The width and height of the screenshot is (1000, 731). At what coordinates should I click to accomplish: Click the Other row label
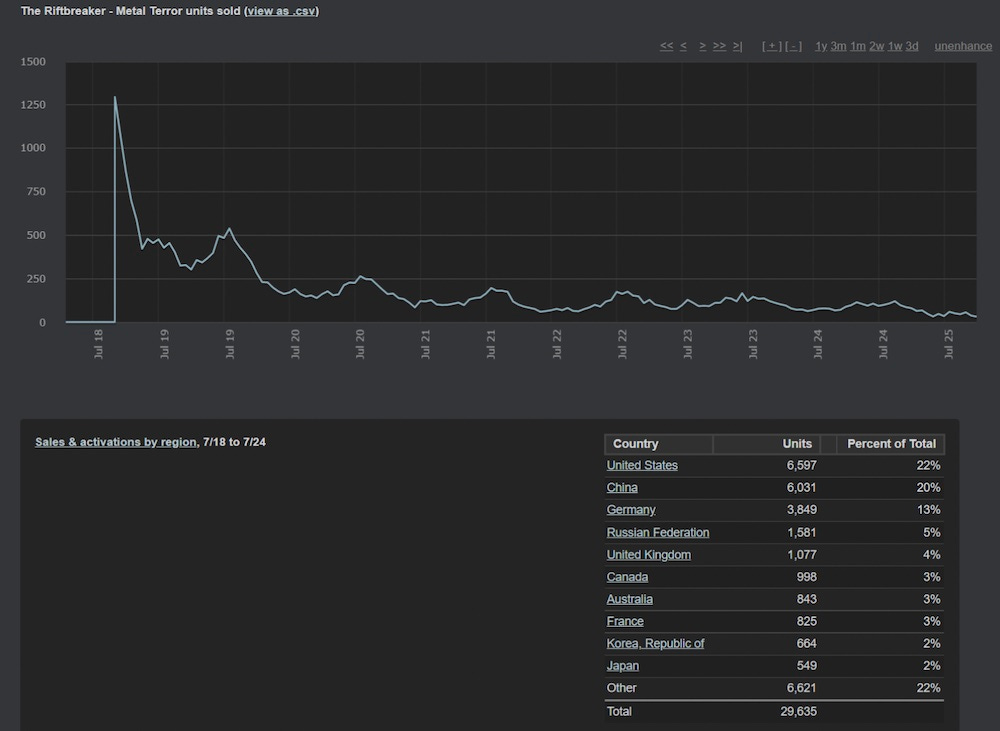click(621, 688)
